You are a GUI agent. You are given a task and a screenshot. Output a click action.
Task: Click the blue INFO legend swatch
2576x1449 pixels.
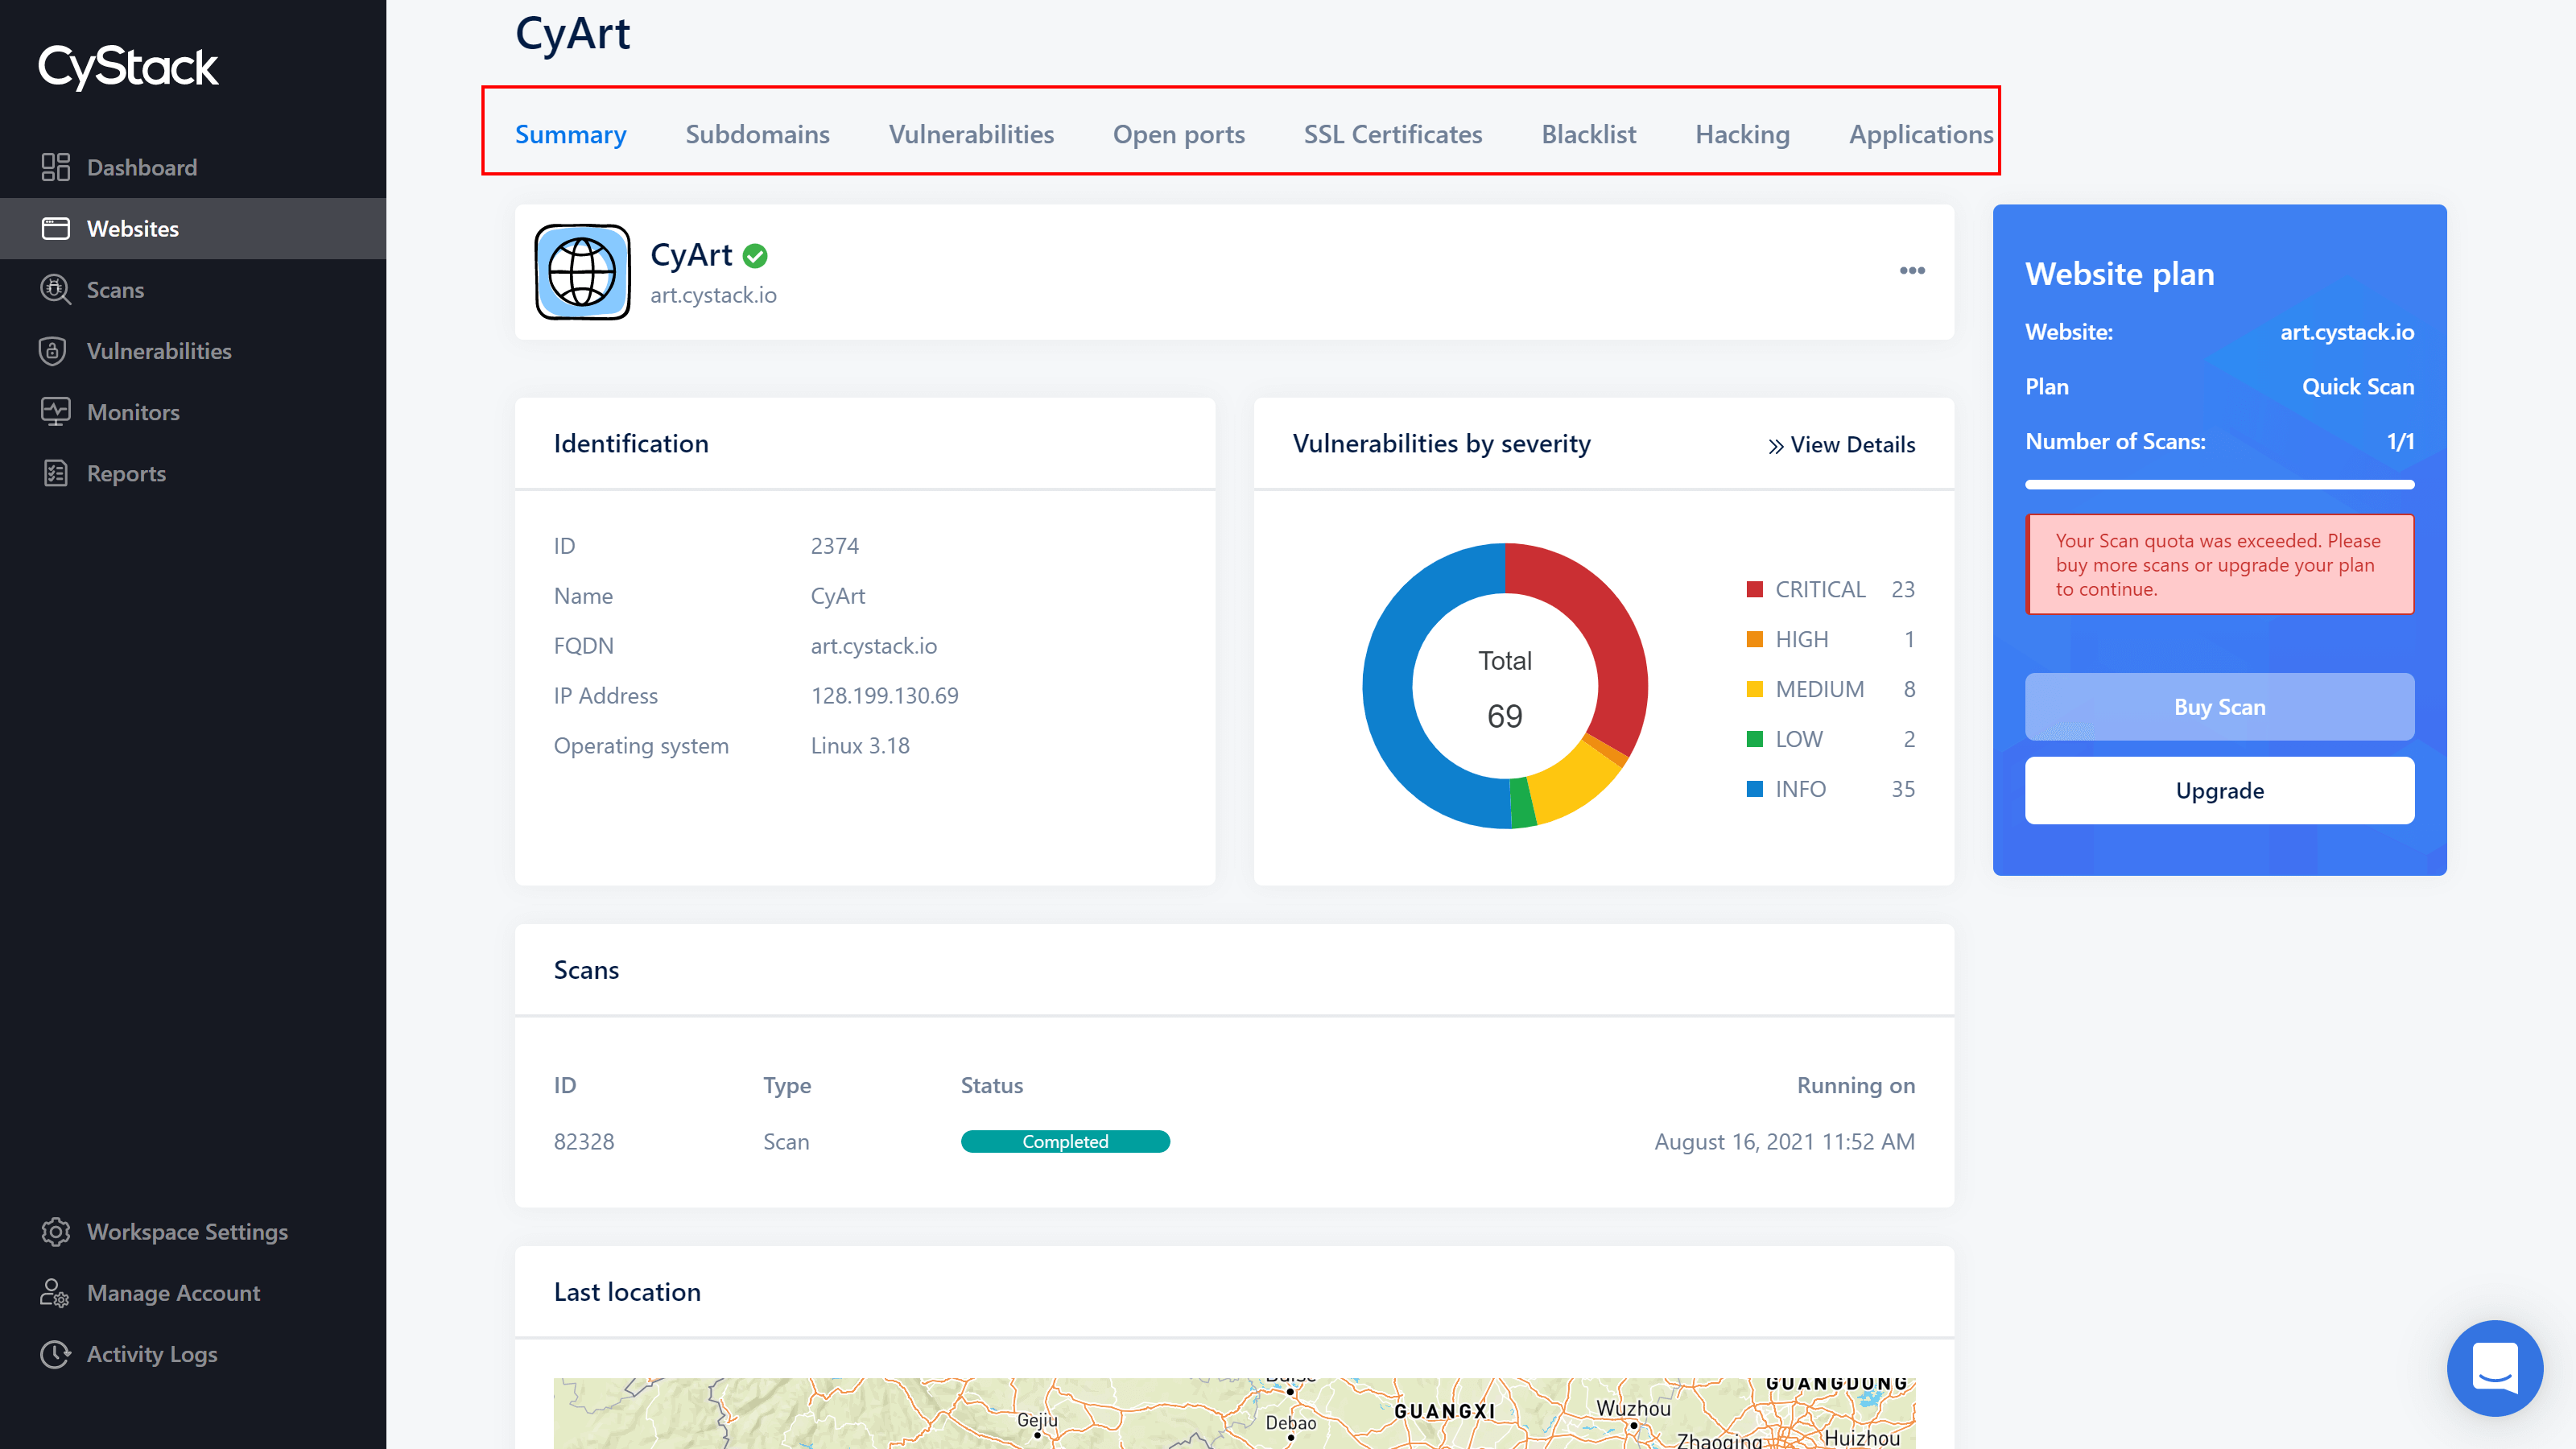[1754, 789]
